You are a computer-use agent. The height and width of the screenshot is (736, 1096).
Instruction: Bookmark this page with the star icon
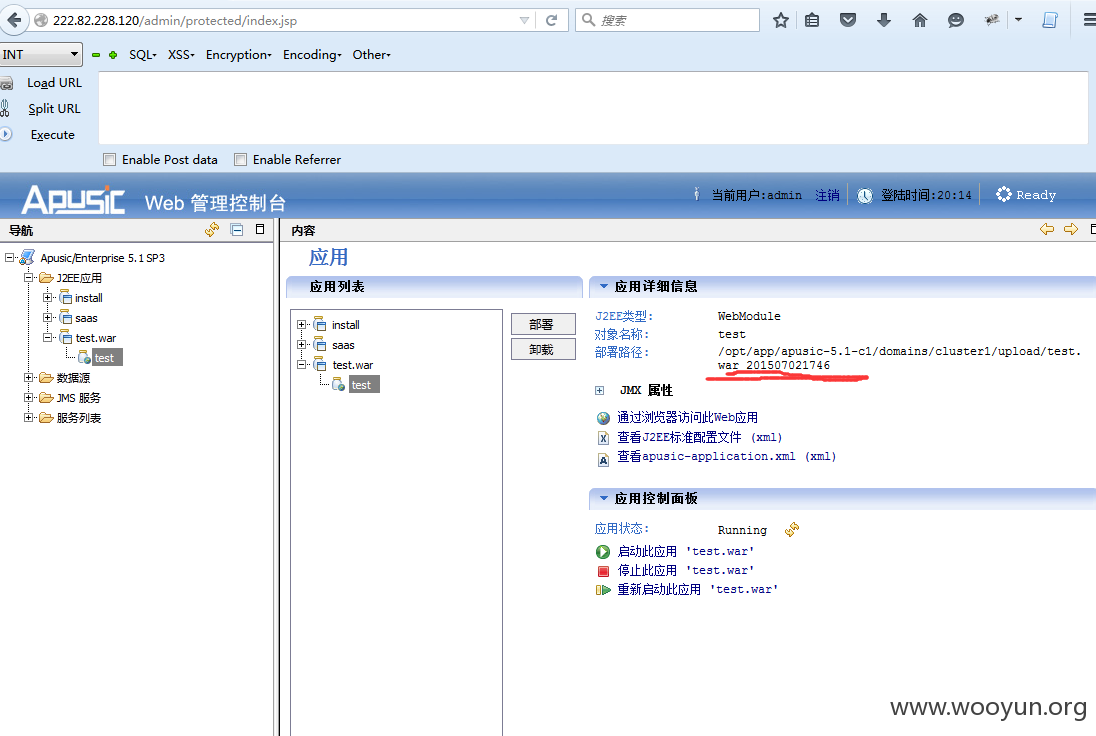pyautogui.click(x=781, y=20)
